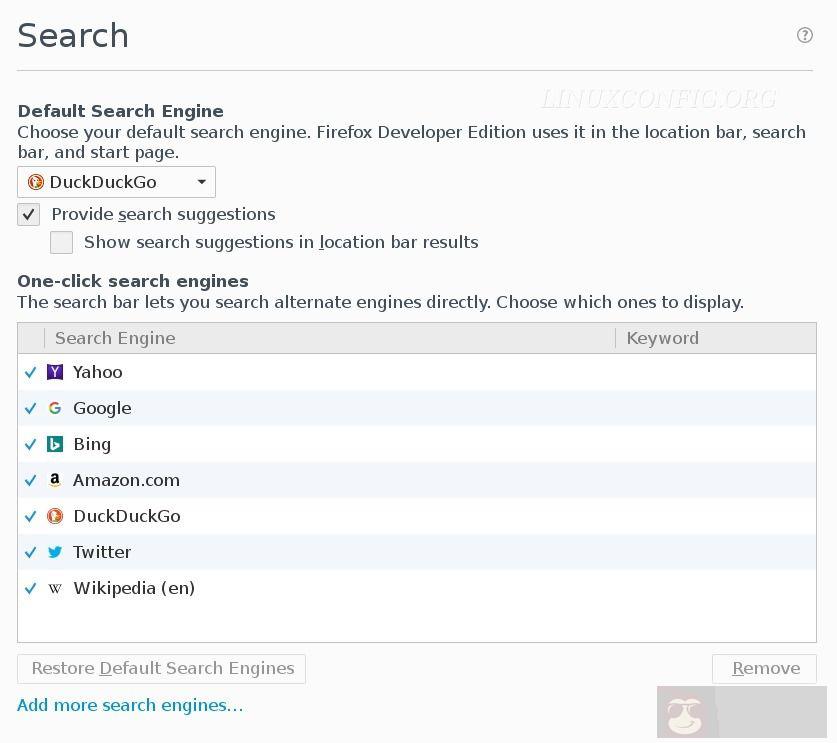Click the DuckDuckGo icon in engine list

[x=55, y=516]
